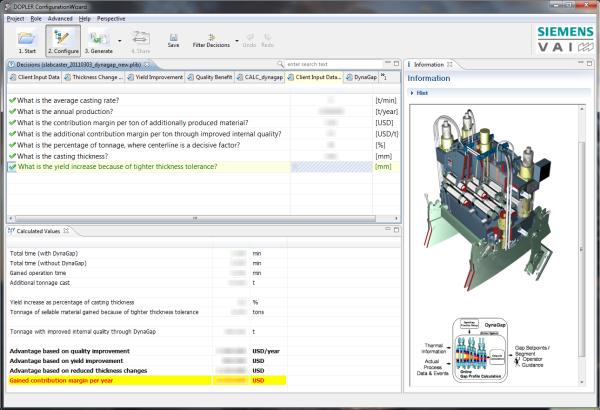
Task: Select the Total time (with DynaGap) row
Action: coord(147,253)
